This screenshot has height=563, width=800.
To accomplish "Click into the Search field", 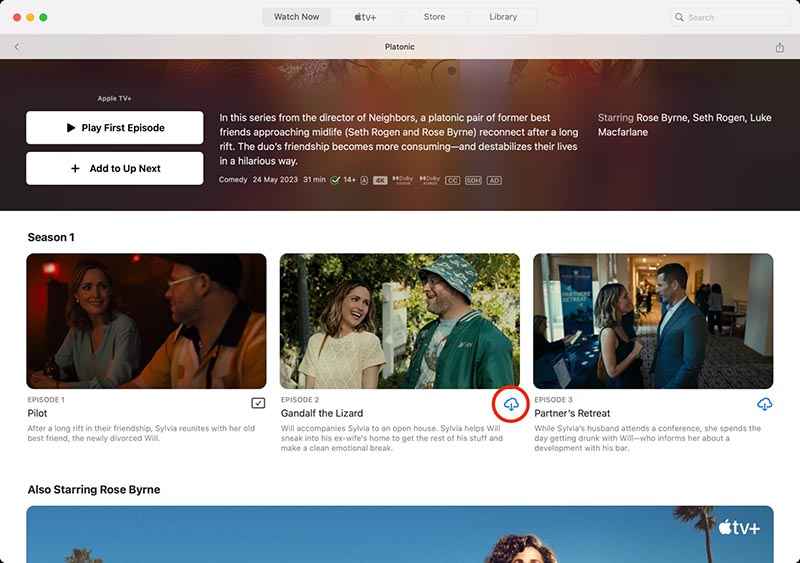I will (731, 17).
